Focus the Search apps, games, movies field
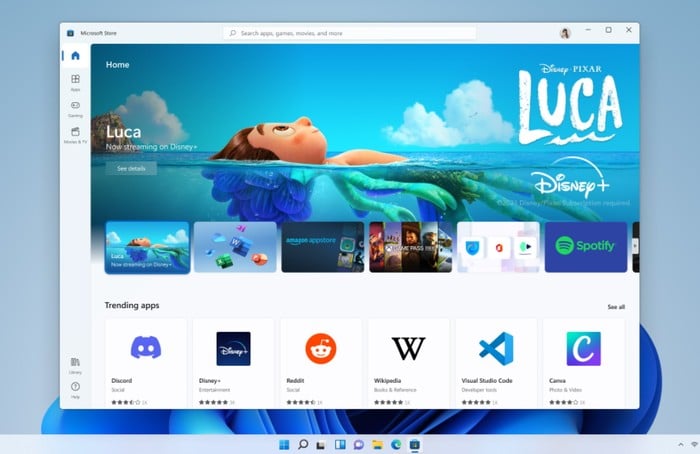700x454 pixels. (x=350, y=33)
